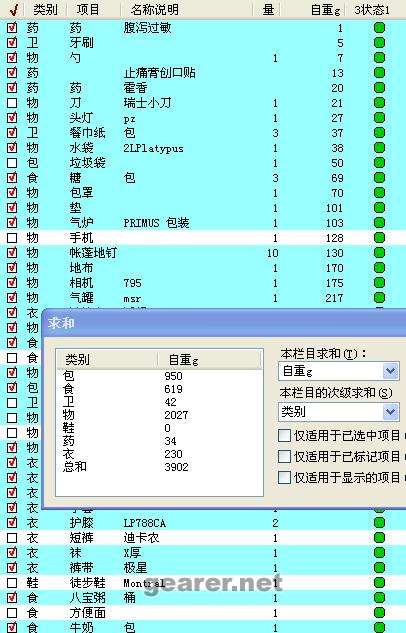This screenshot has width=406, height=633.
Task: Click the 求和 dialog title bar
Action: coord(224,323)
